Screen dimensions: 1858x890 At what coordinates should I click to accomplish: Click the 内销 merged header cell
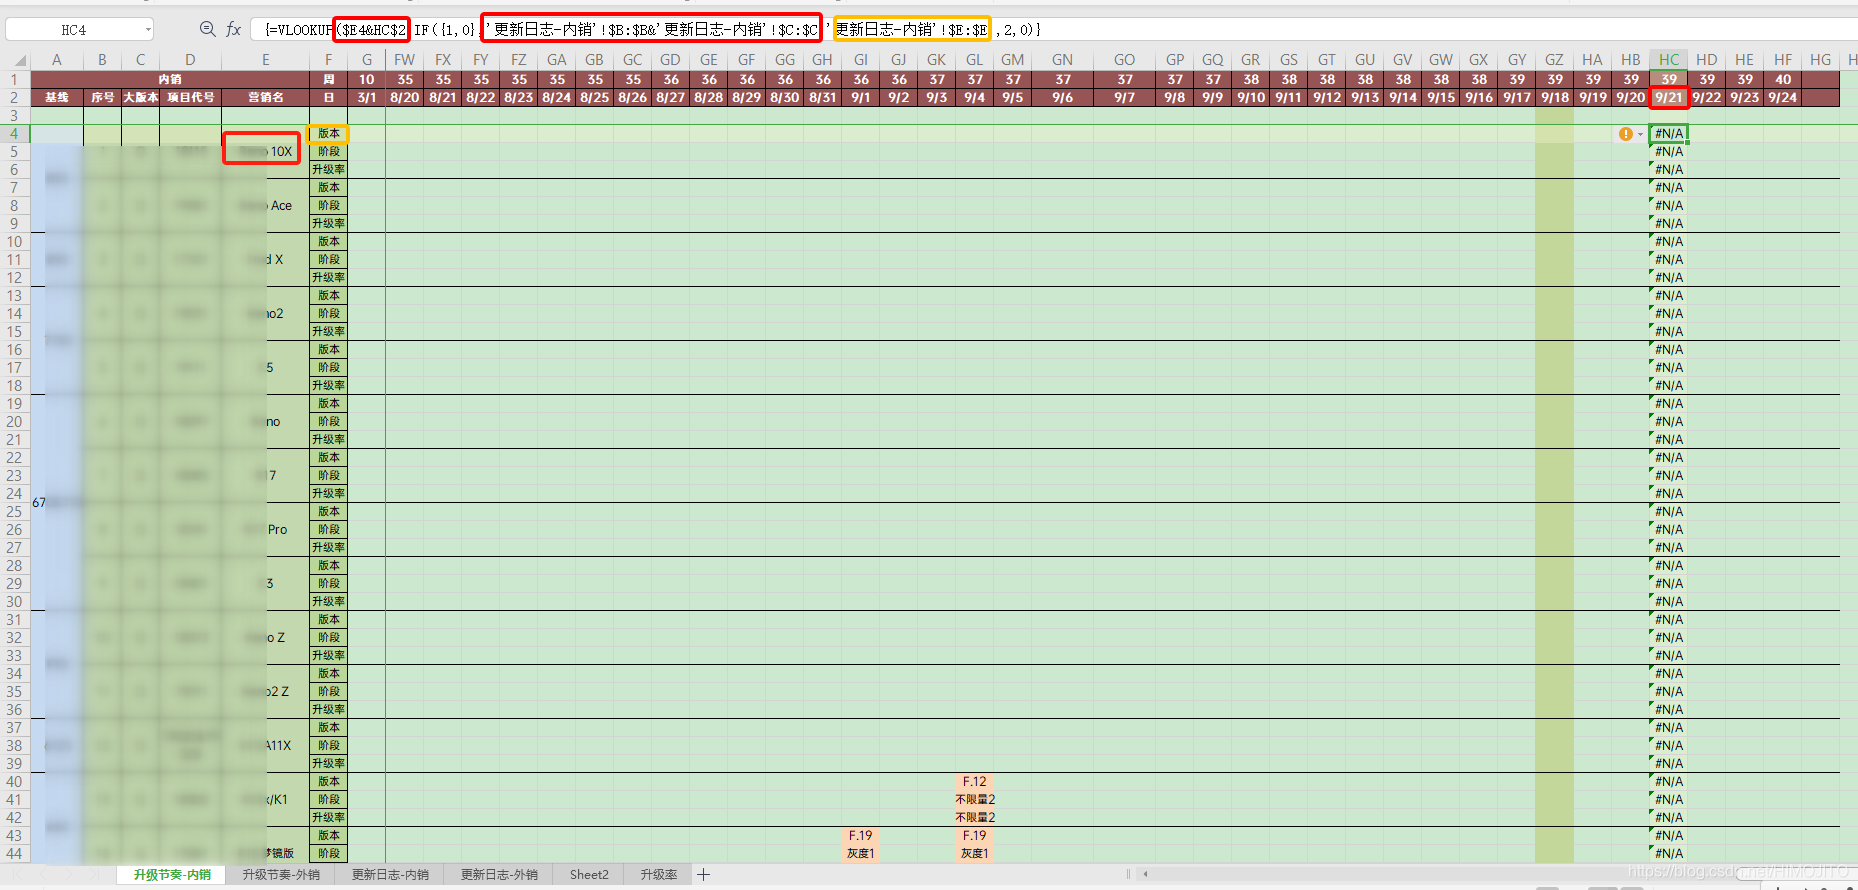pos(170,79)
